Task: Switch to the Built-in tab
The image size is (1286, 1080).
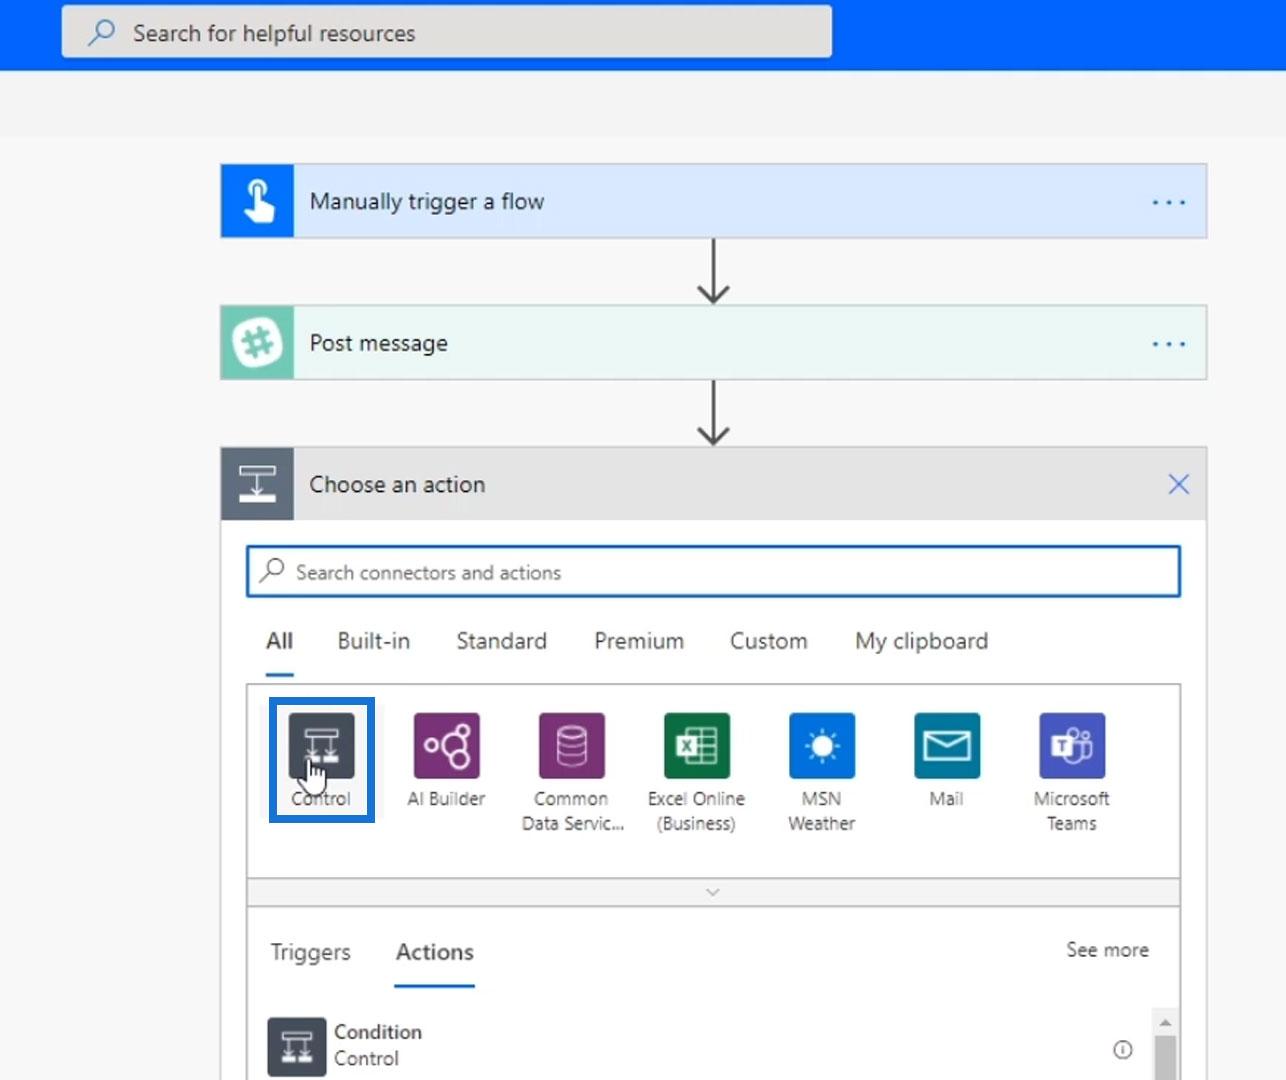Action: pyautogui.click(x=374, y=641)
